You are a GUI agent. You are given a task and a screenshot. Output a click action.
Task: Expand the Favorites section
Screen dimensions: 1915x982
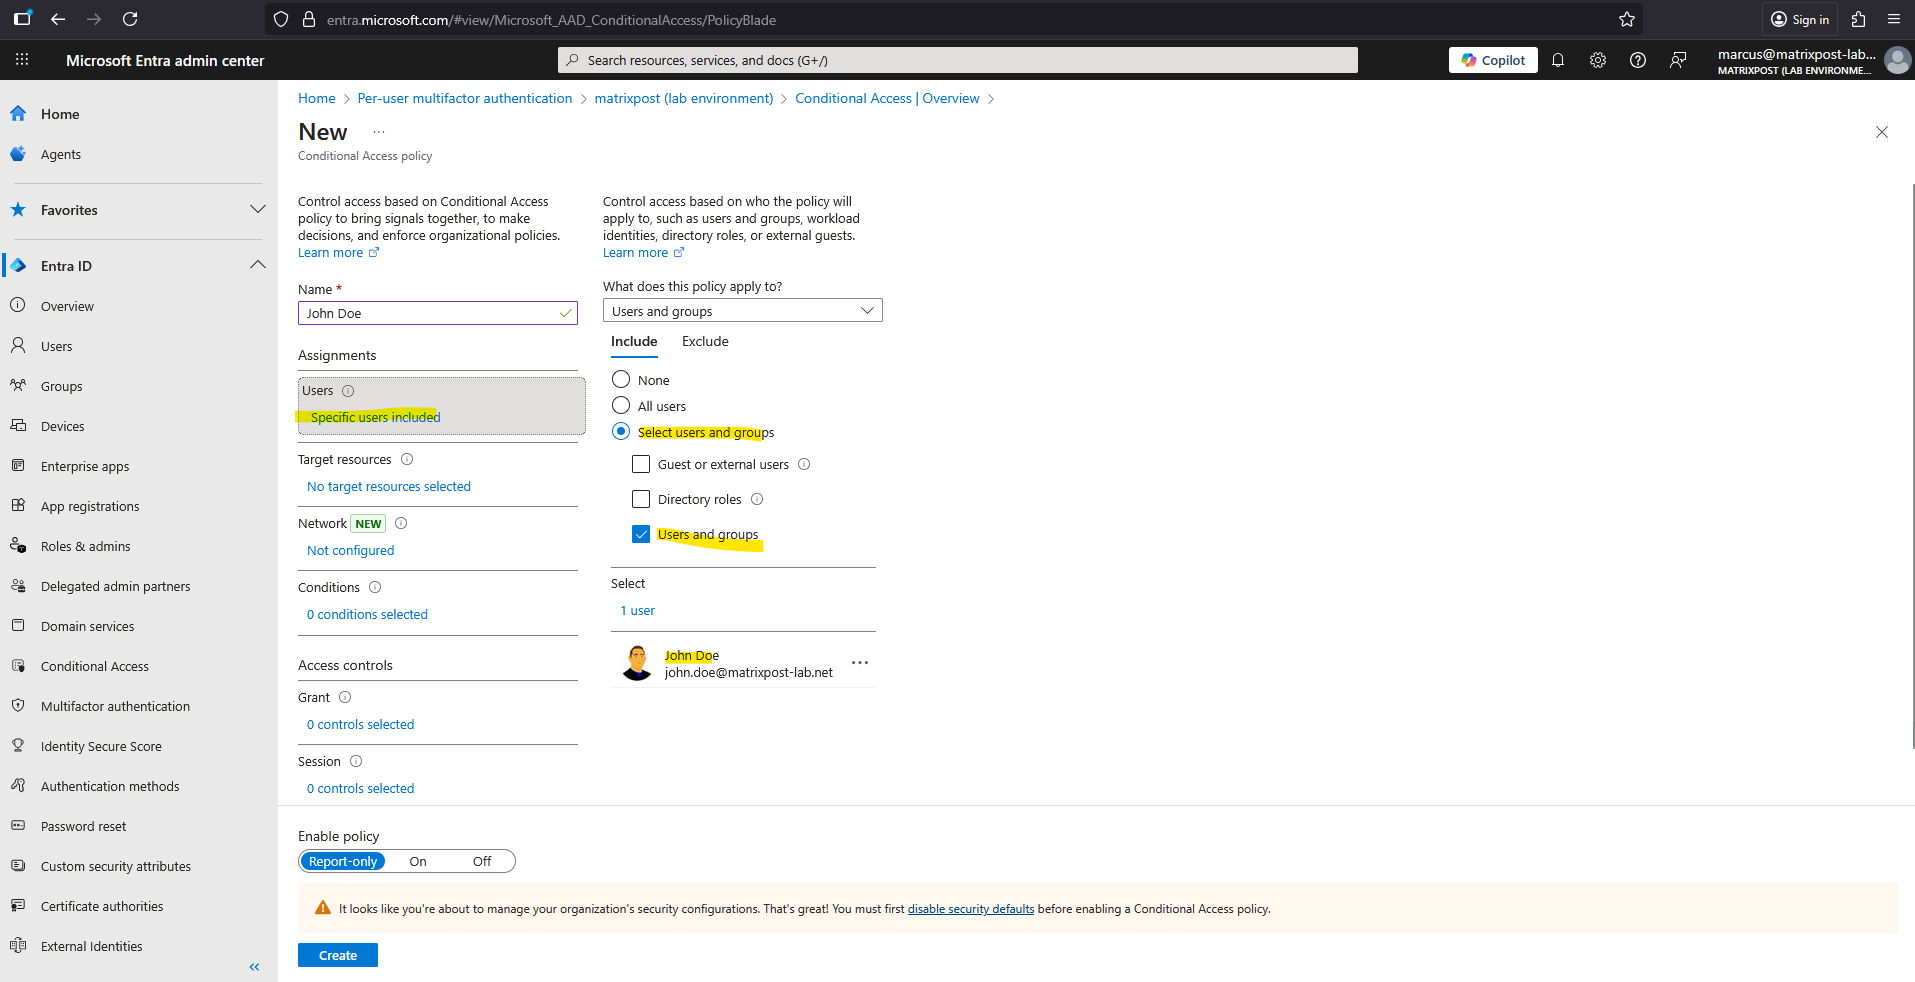click(257, 209)
